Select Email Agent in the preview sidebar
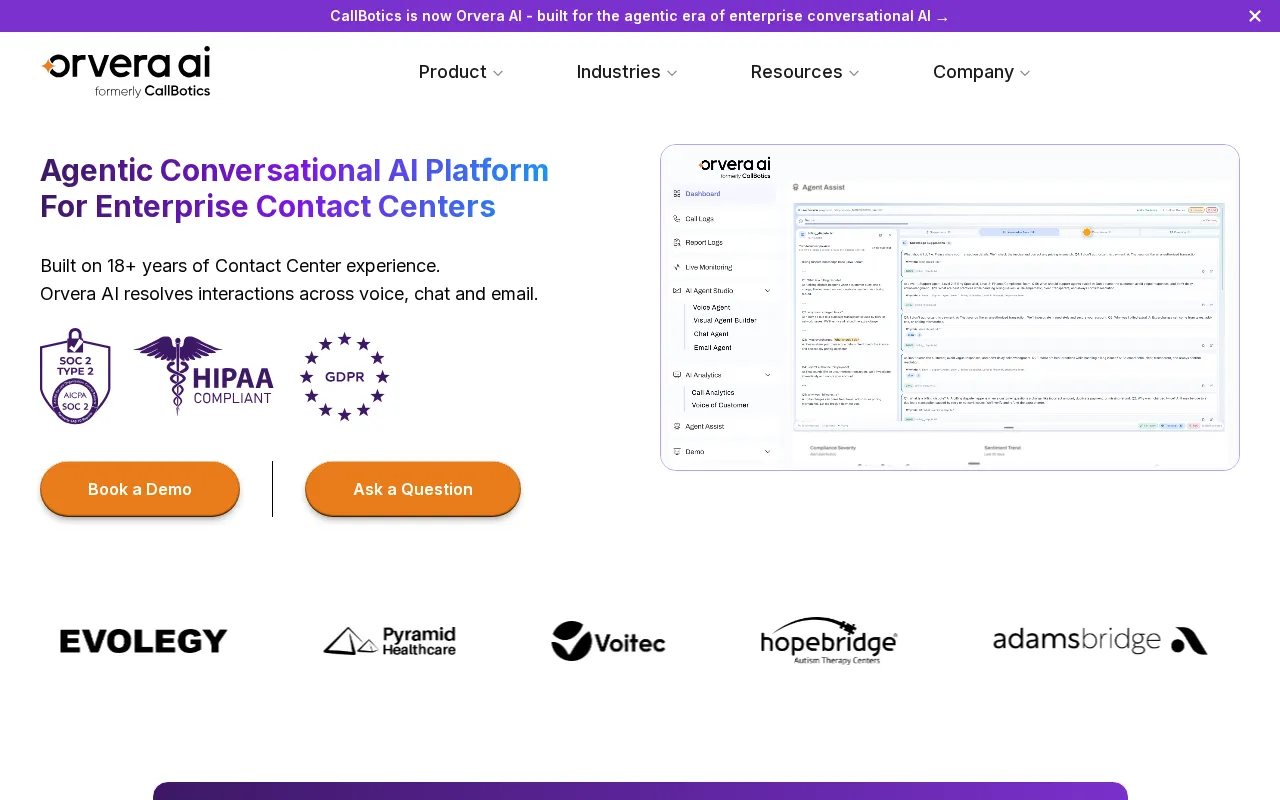1280x800 pixels. coord(713,347)
